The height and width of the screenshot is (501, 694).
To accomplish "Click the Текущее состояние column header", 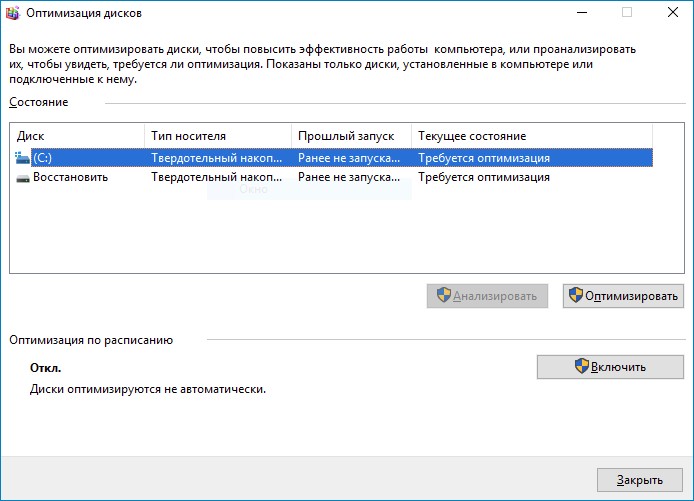I will click(x=530, y=135).
